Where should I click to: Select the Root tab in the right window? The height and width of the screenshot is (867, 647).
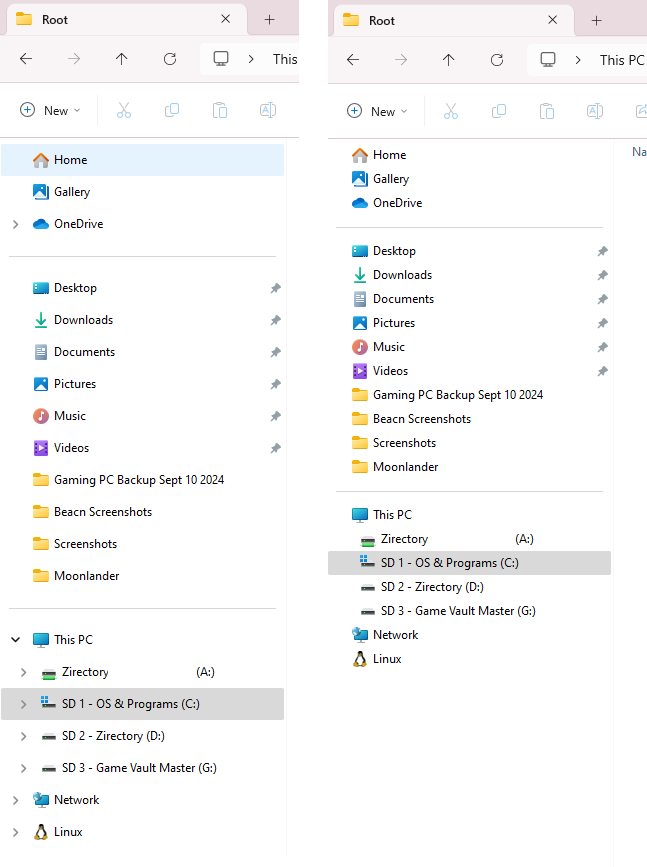tap(453, 21)
